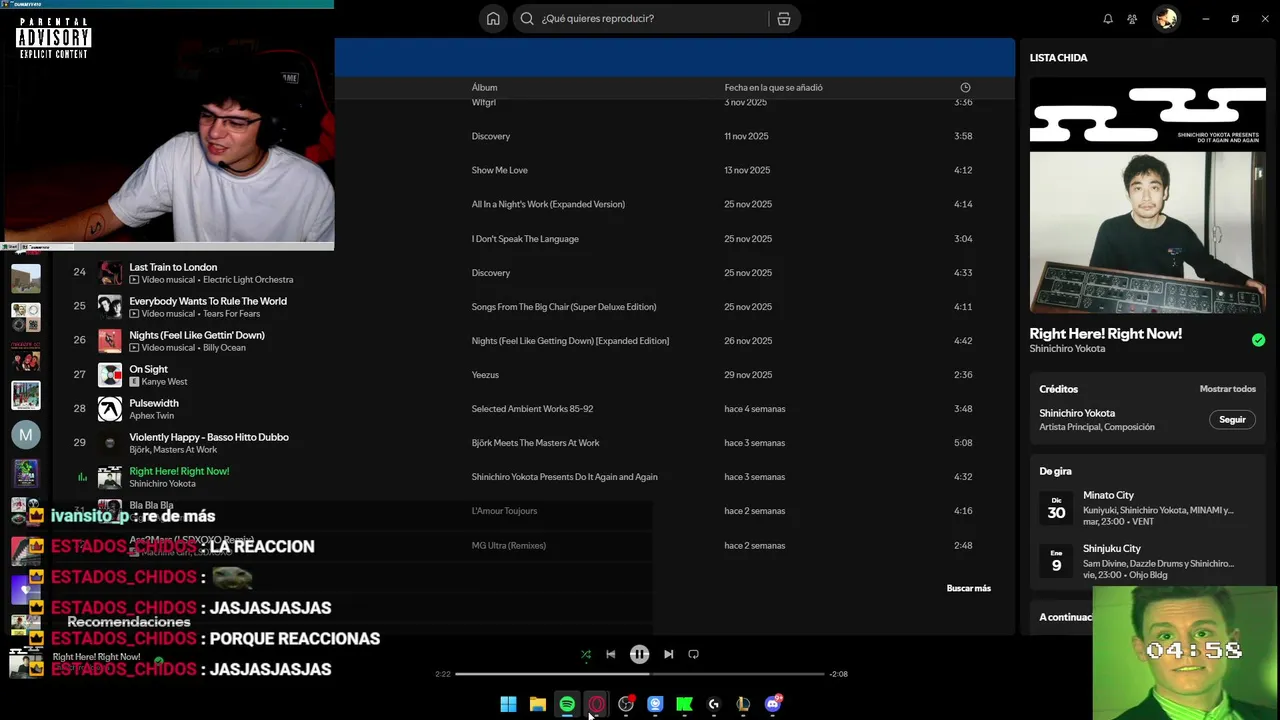Seek in the song progress bar

click(x=640, y=674)
